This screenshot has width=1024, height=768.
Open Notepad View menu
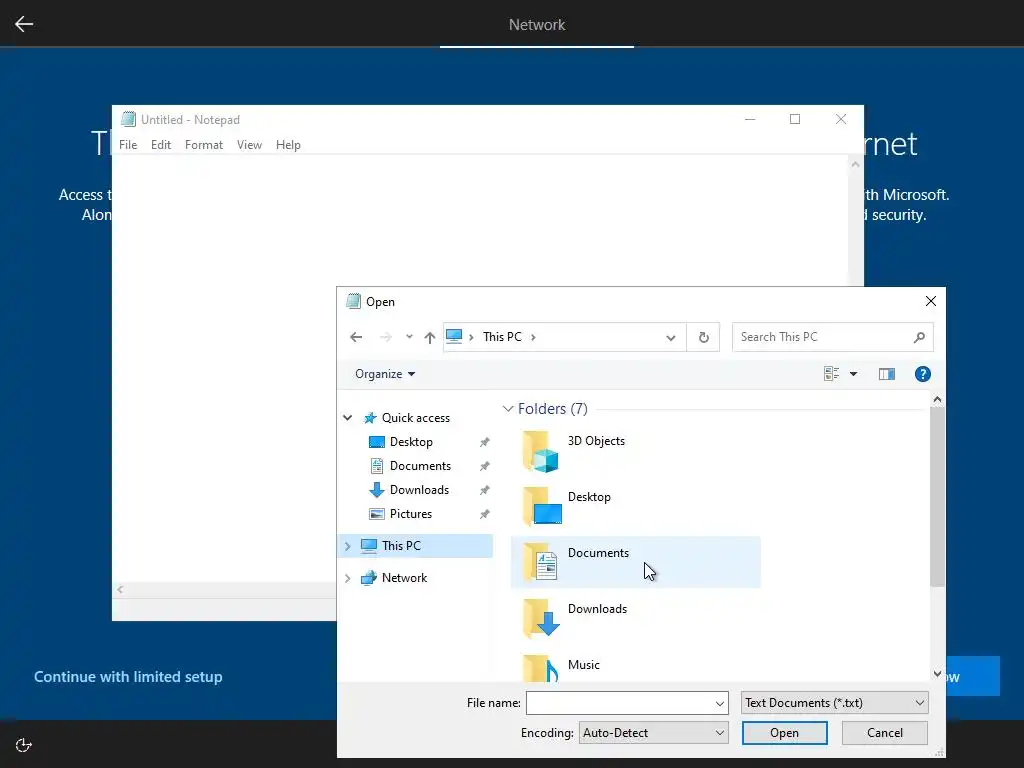pos(249,145)
